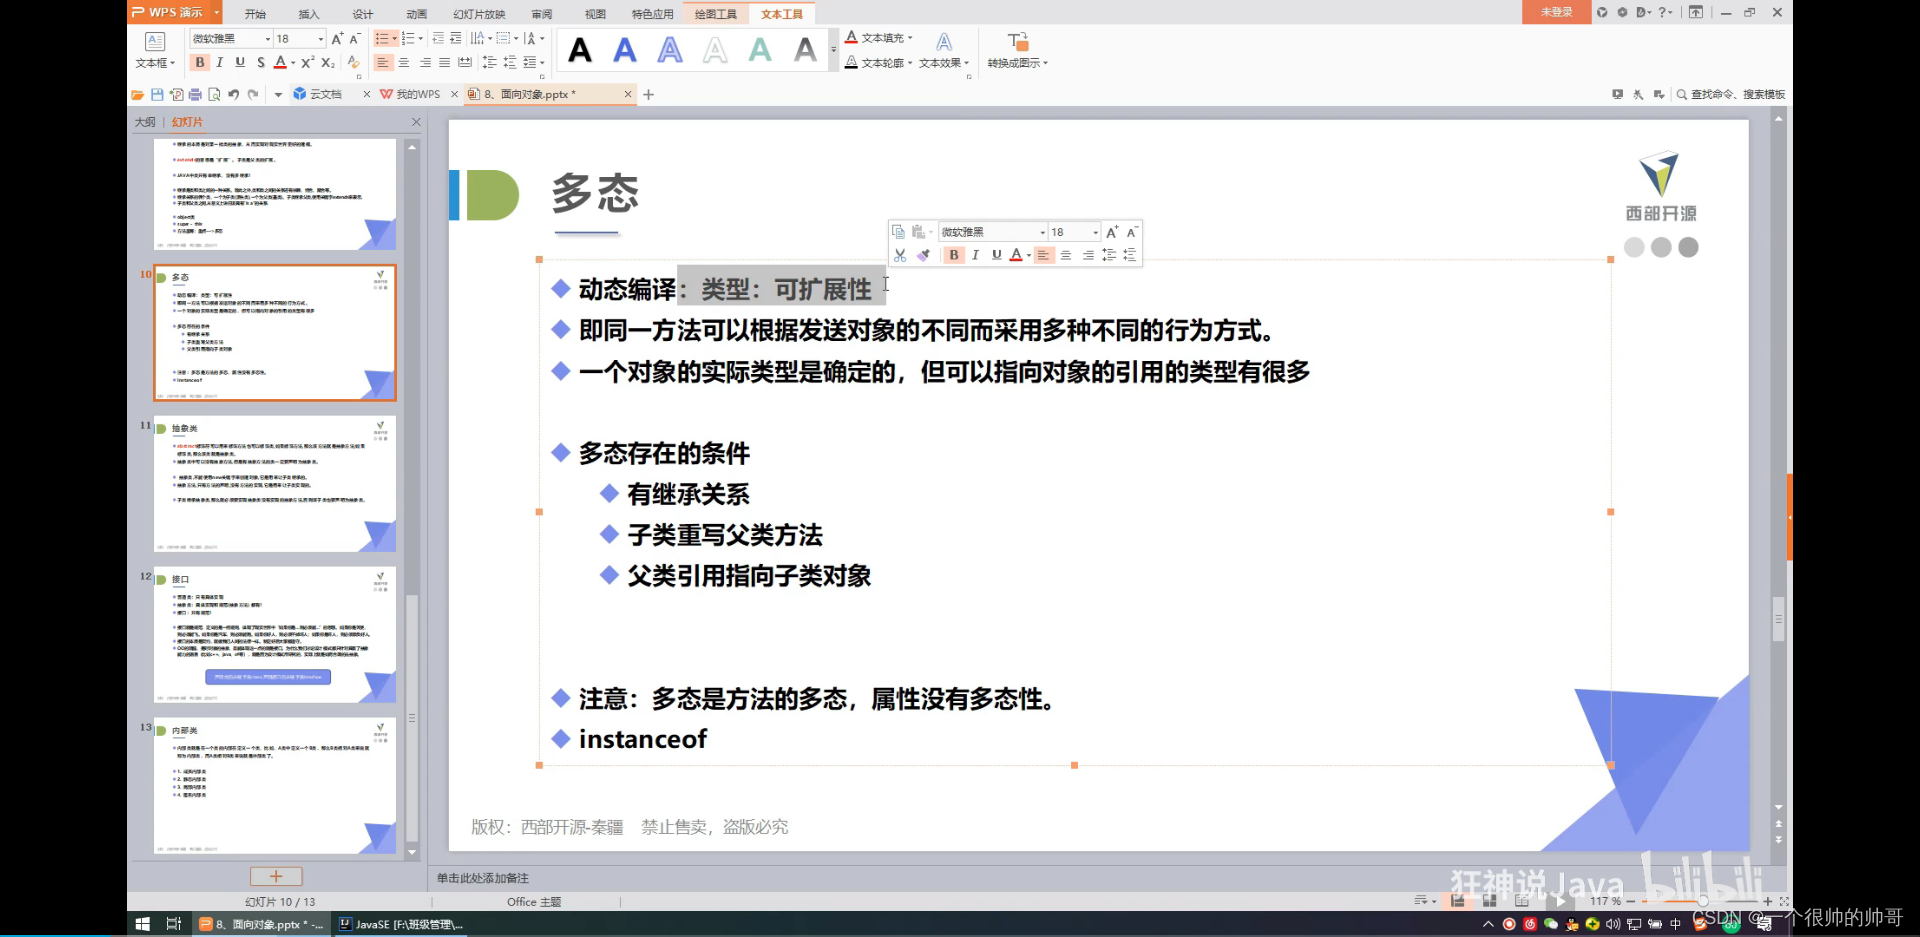Open the 开始 ribbon tab
This screenshot has width=1920, height=937.
255,14
